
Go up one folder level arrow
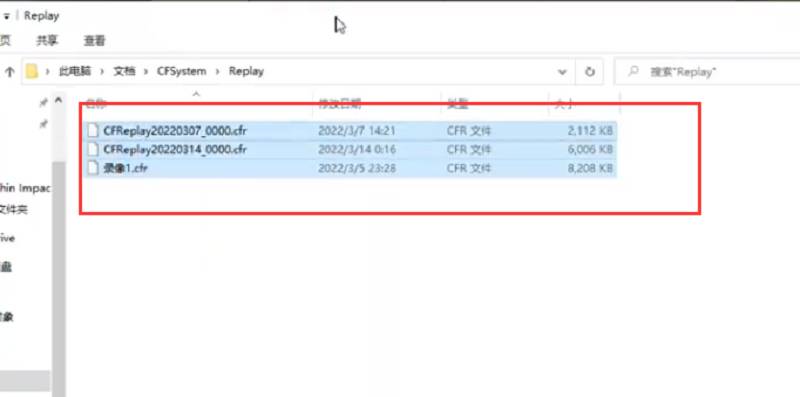(x=9, y=72)
